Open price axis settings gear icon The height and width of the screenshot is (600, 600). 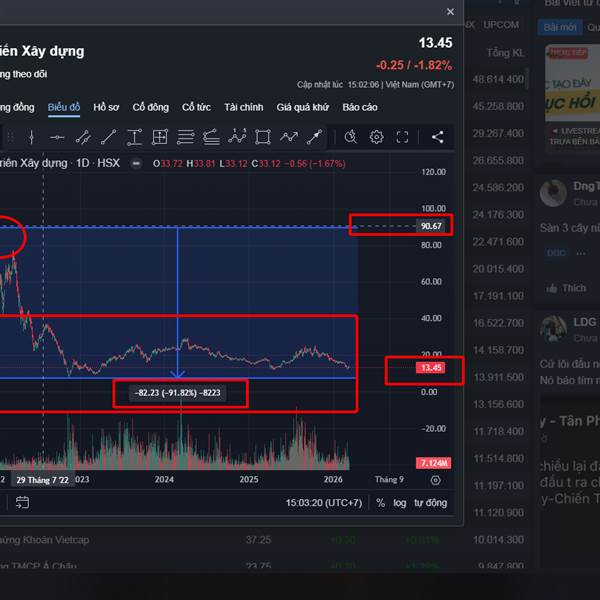[435, 480]
